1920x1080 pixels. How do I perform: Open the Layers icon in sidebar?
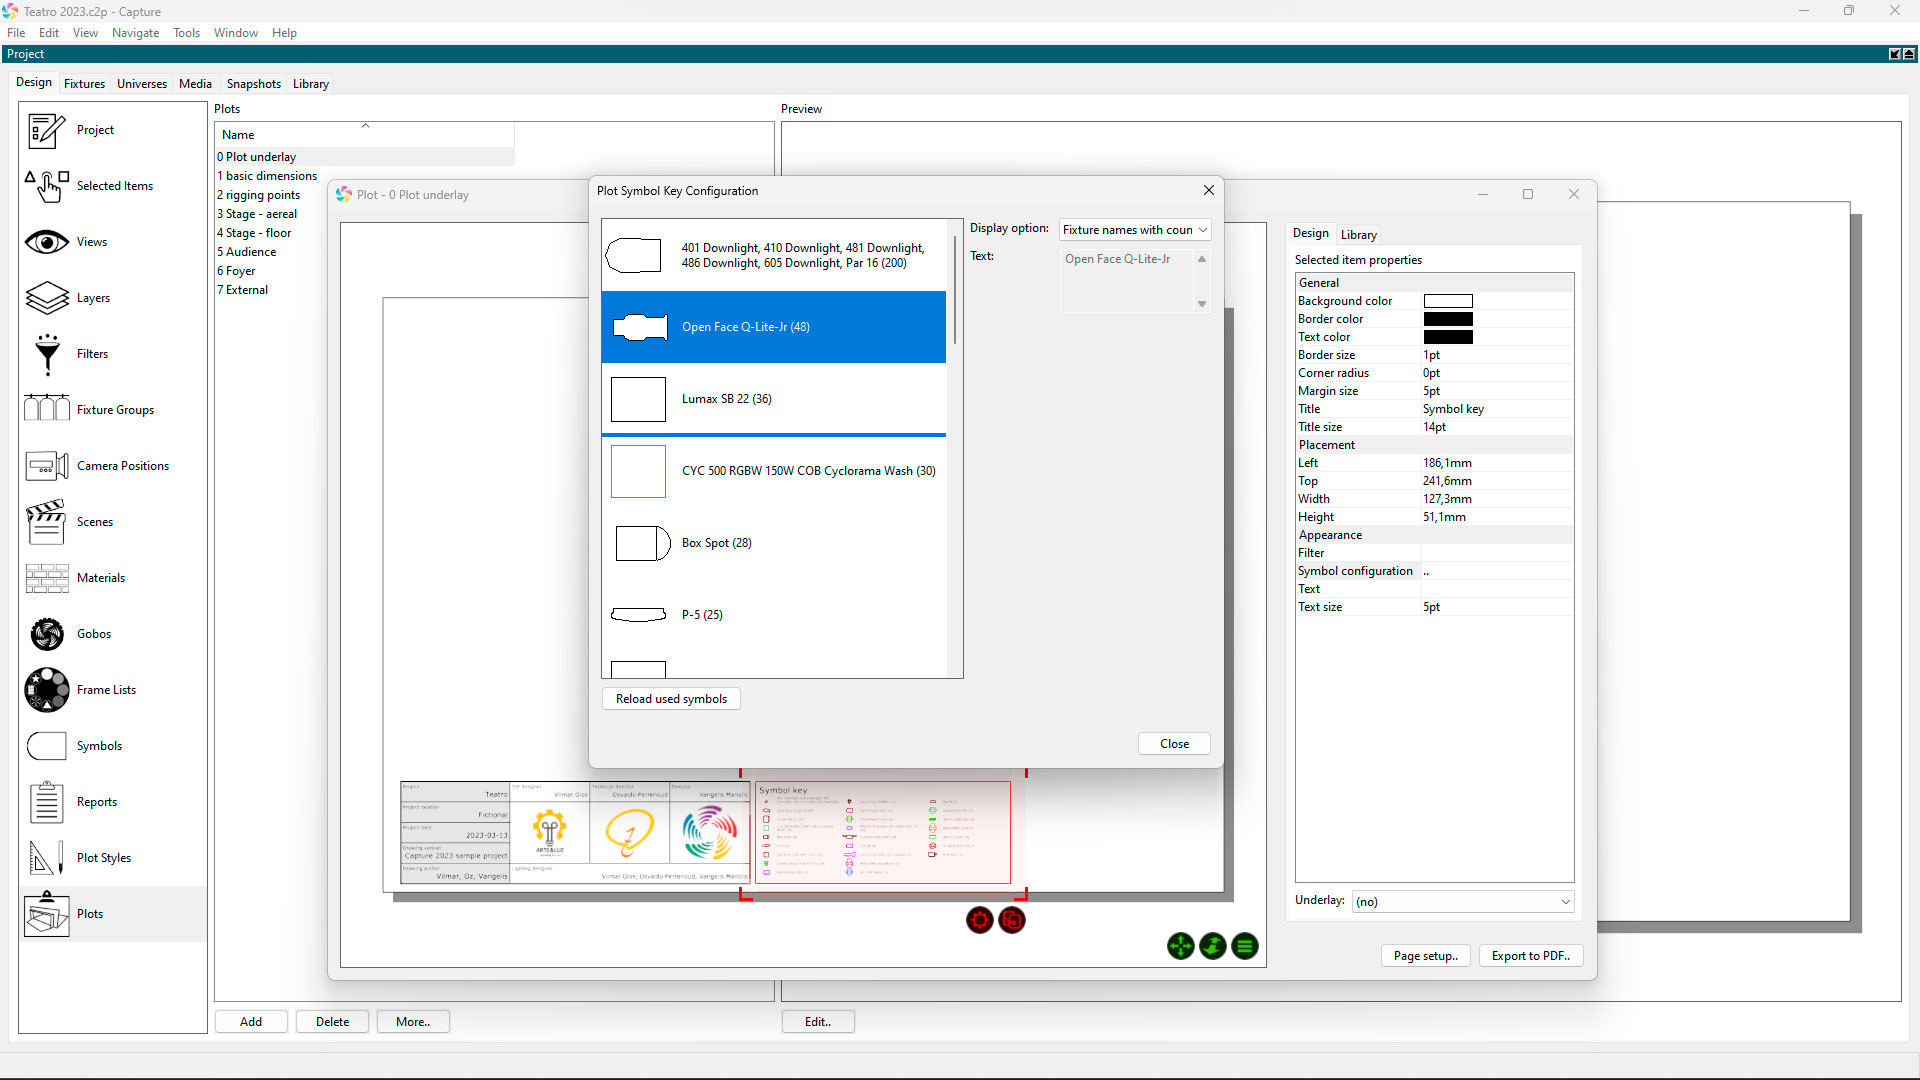[46, 298]
